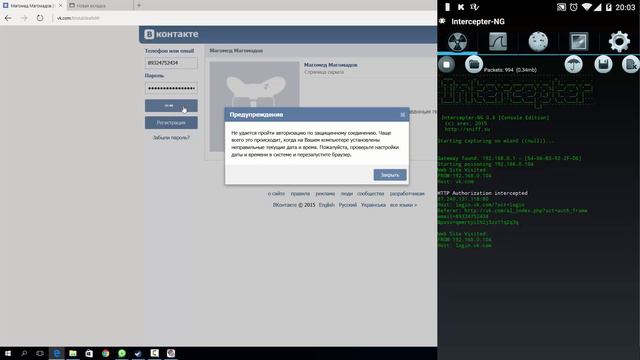Image resolution: width=640 pixels, height=360 pixels.
Task: Clear the log with document-X icon
Action: click(631, 64)
